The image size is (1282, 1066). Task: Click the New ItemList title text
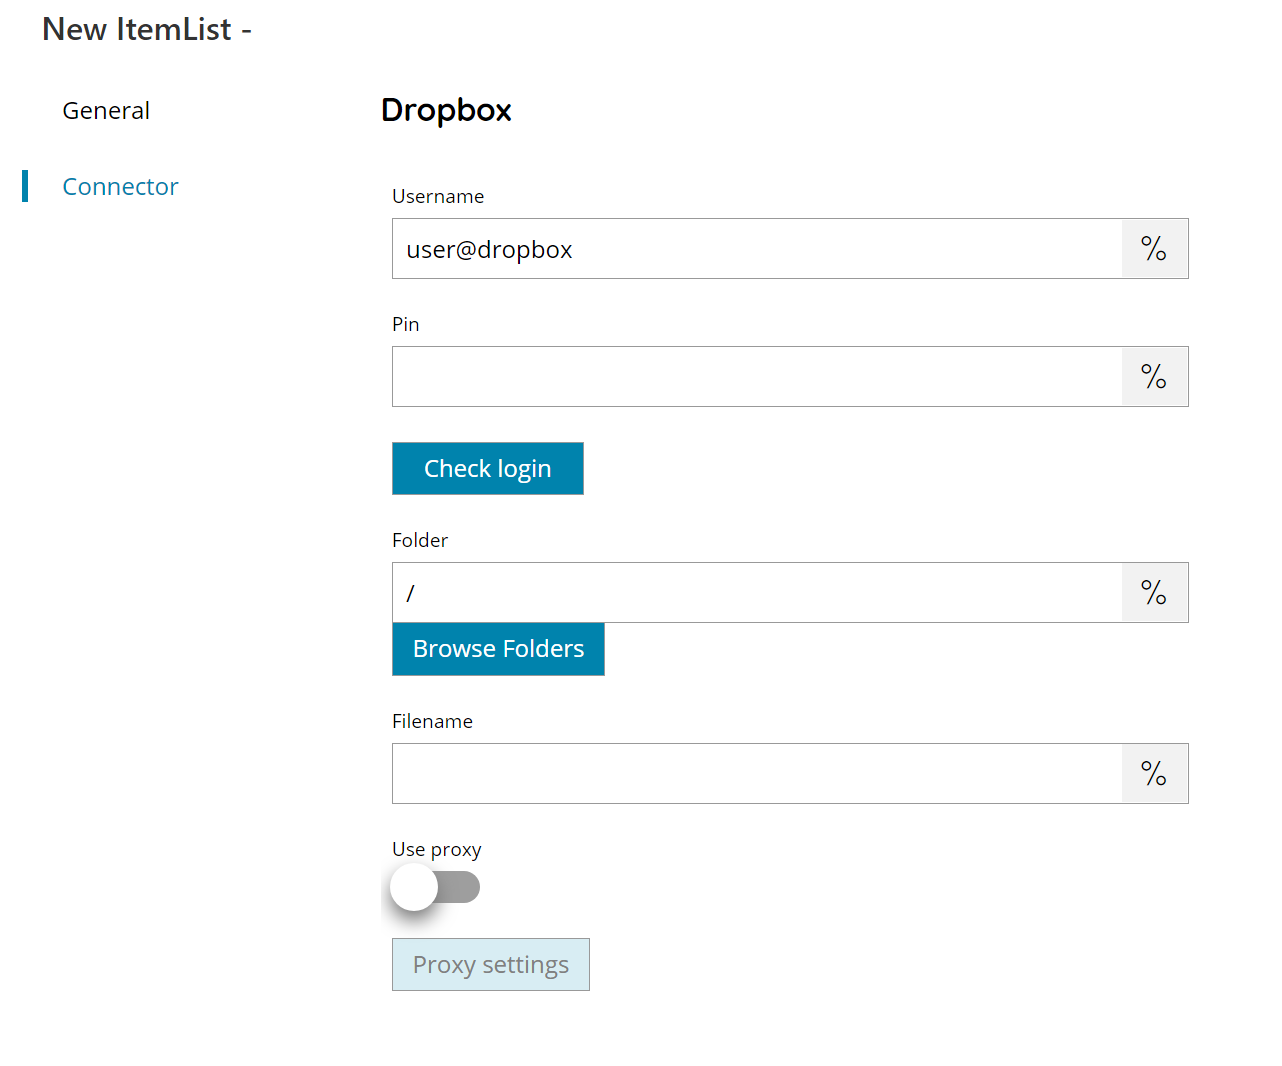click(147, 29)
